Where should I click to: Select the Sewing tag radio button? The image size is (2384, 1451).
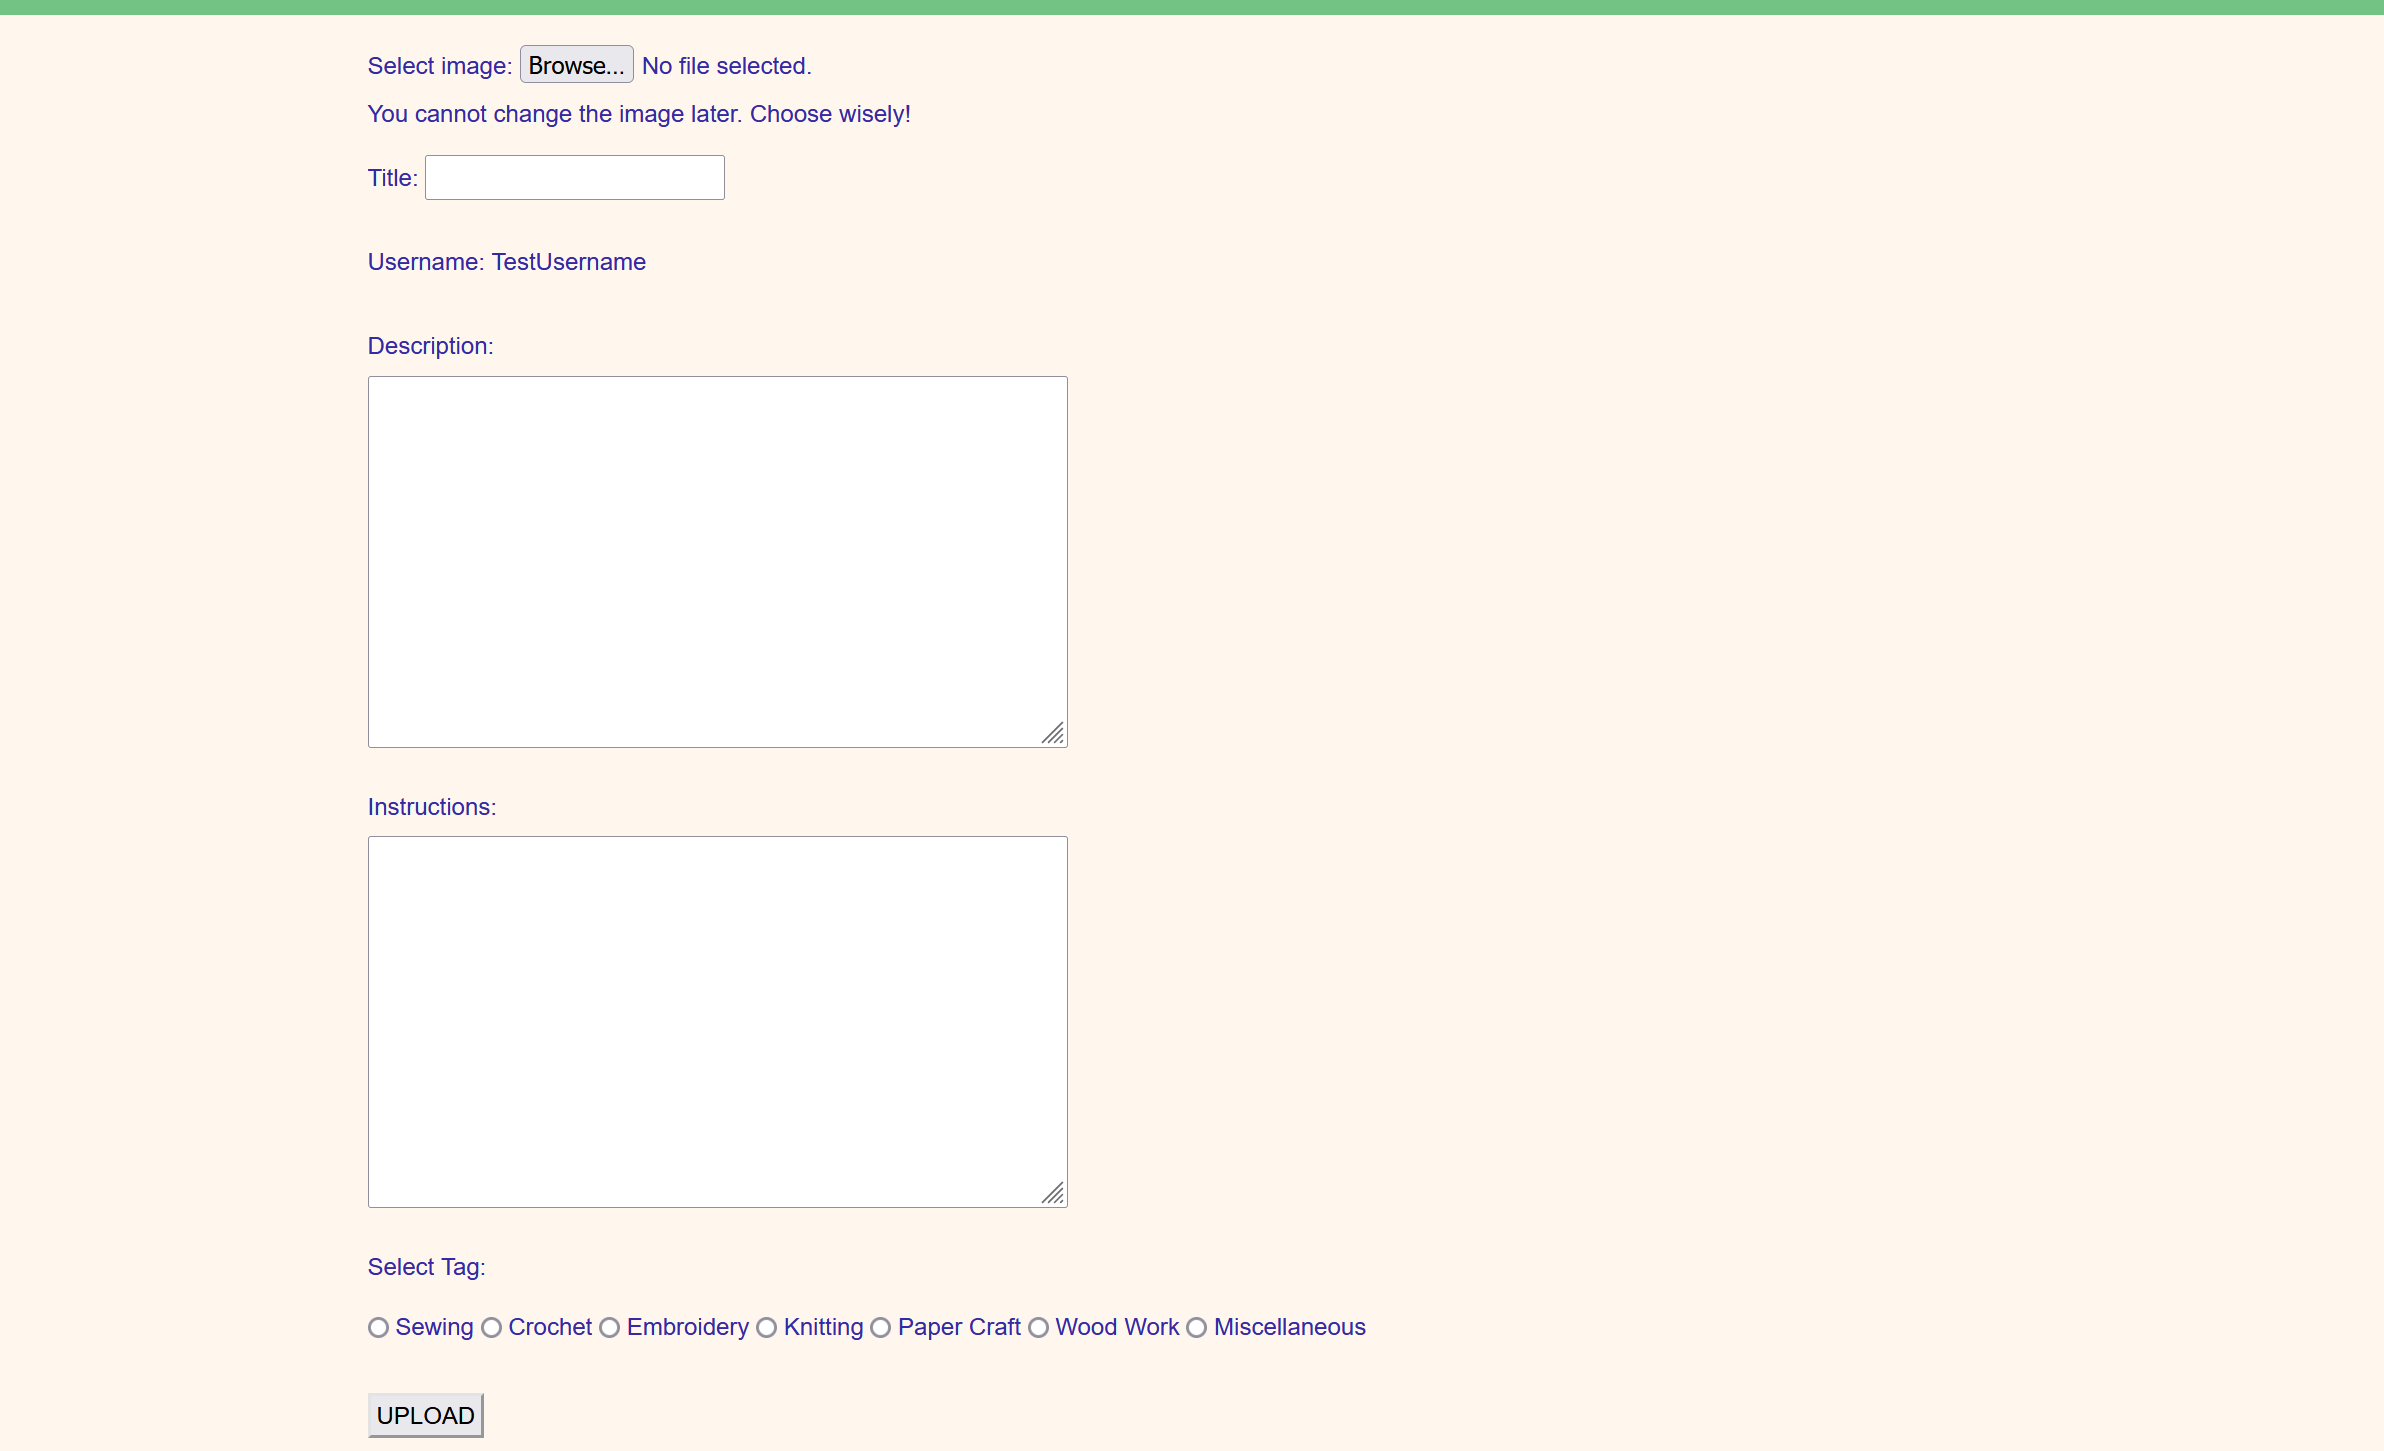pos(378,1327)
